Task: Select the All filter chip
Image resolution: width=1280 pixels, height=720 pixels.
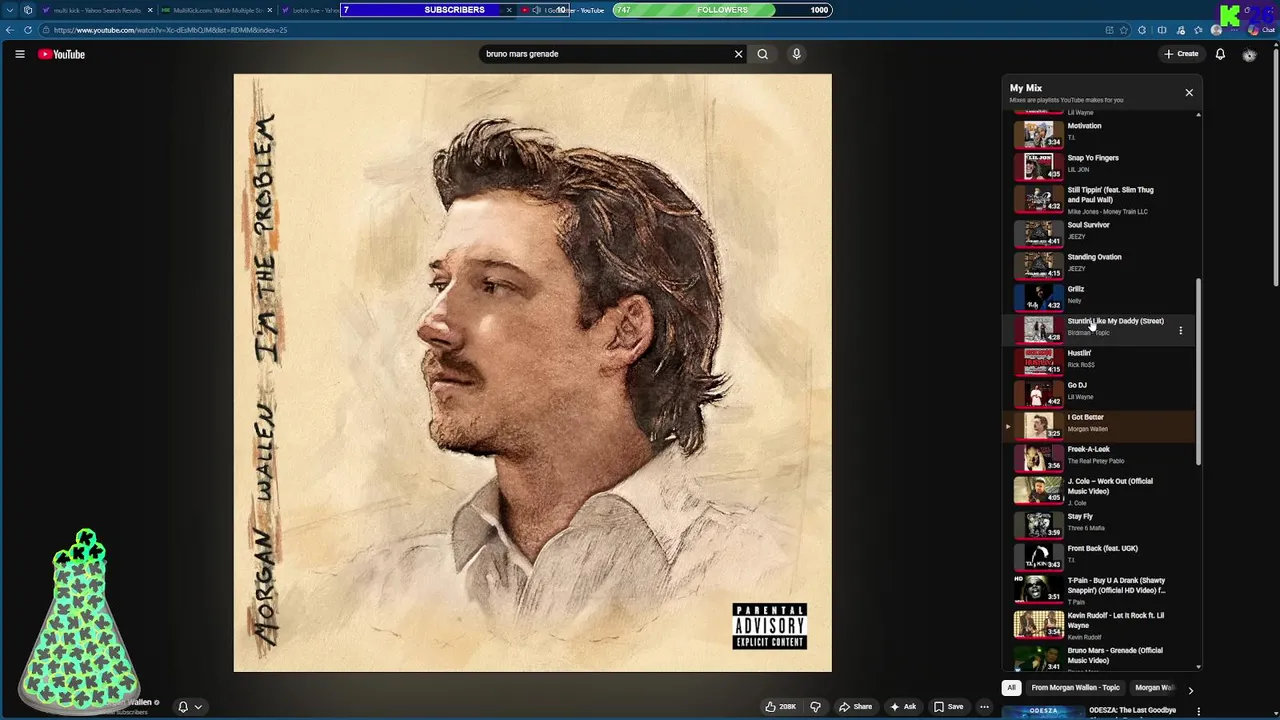Action: [x=1011, y=688]
